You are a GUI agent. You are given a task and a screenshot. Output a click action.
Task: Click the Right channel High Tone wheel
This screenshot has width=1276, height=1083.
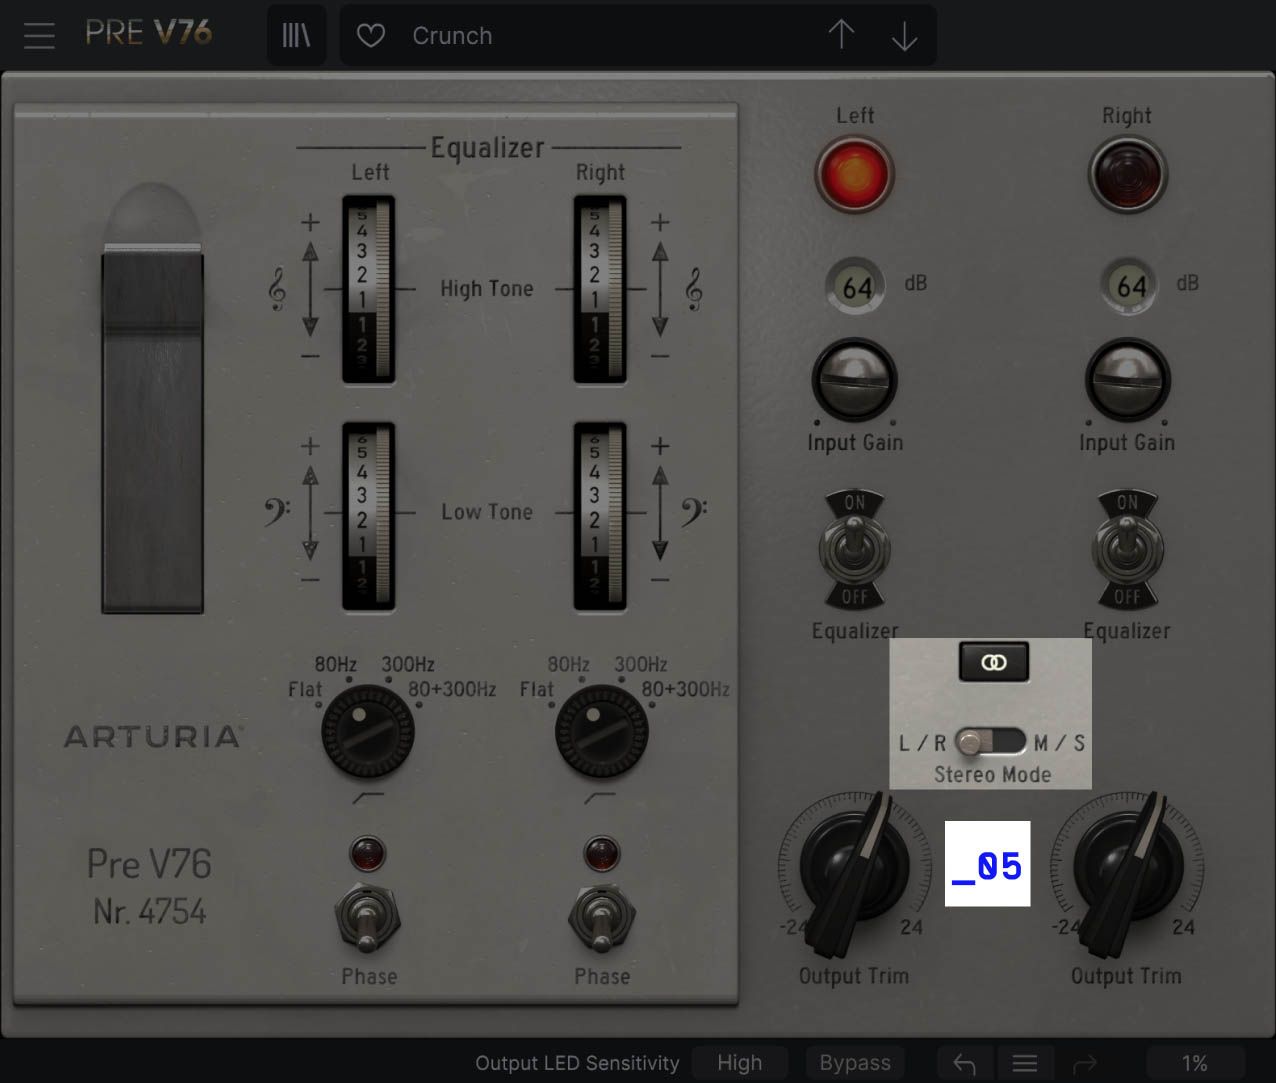pos(600,290)
